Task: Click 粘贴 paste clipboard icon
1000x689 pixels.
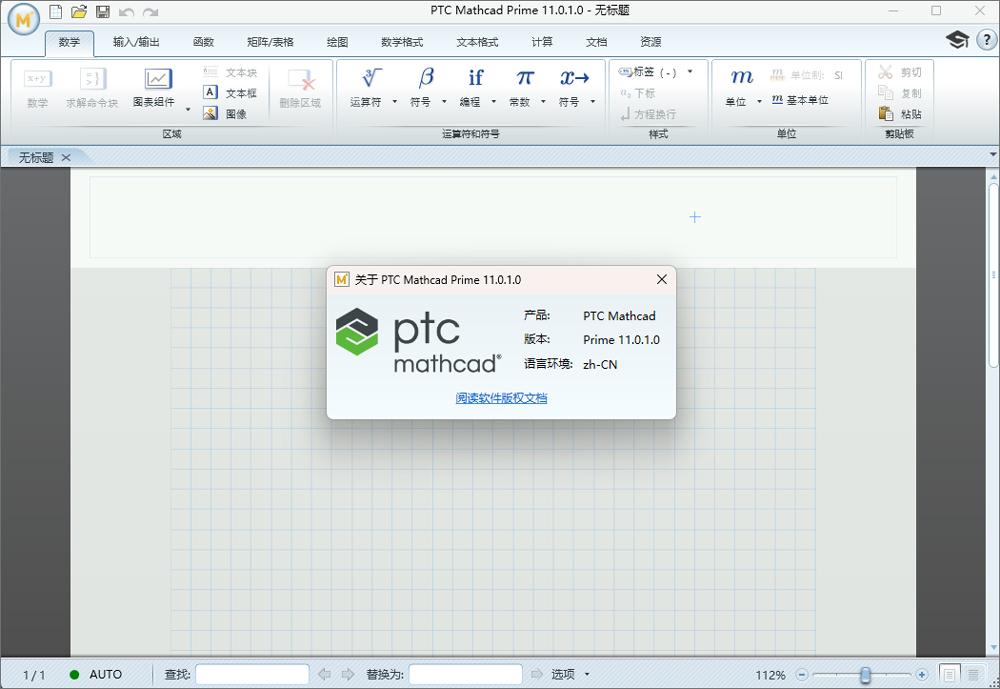Action: point(885,114)
